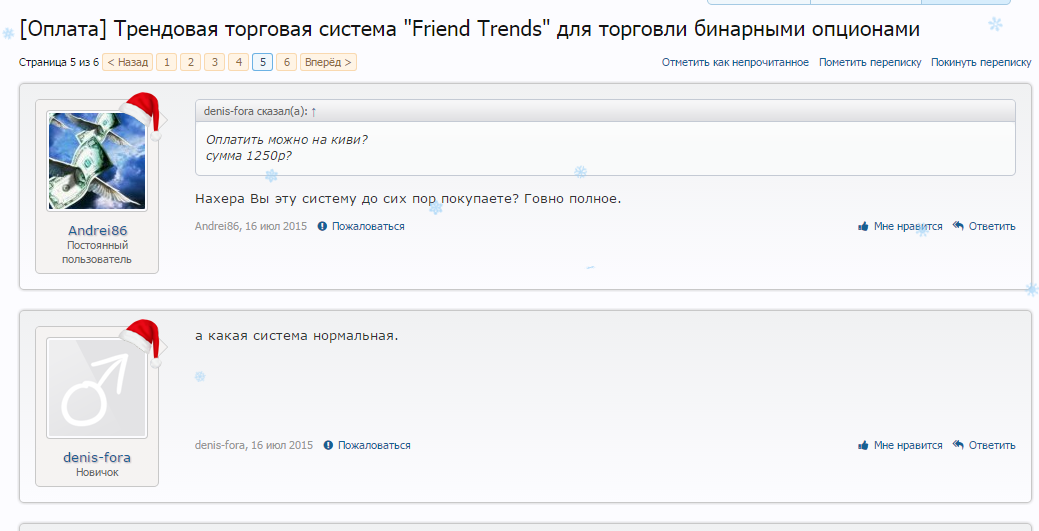Go to next page via Вперёд
This screenshot has width=1039, height=531.
(x=328, y=62)
